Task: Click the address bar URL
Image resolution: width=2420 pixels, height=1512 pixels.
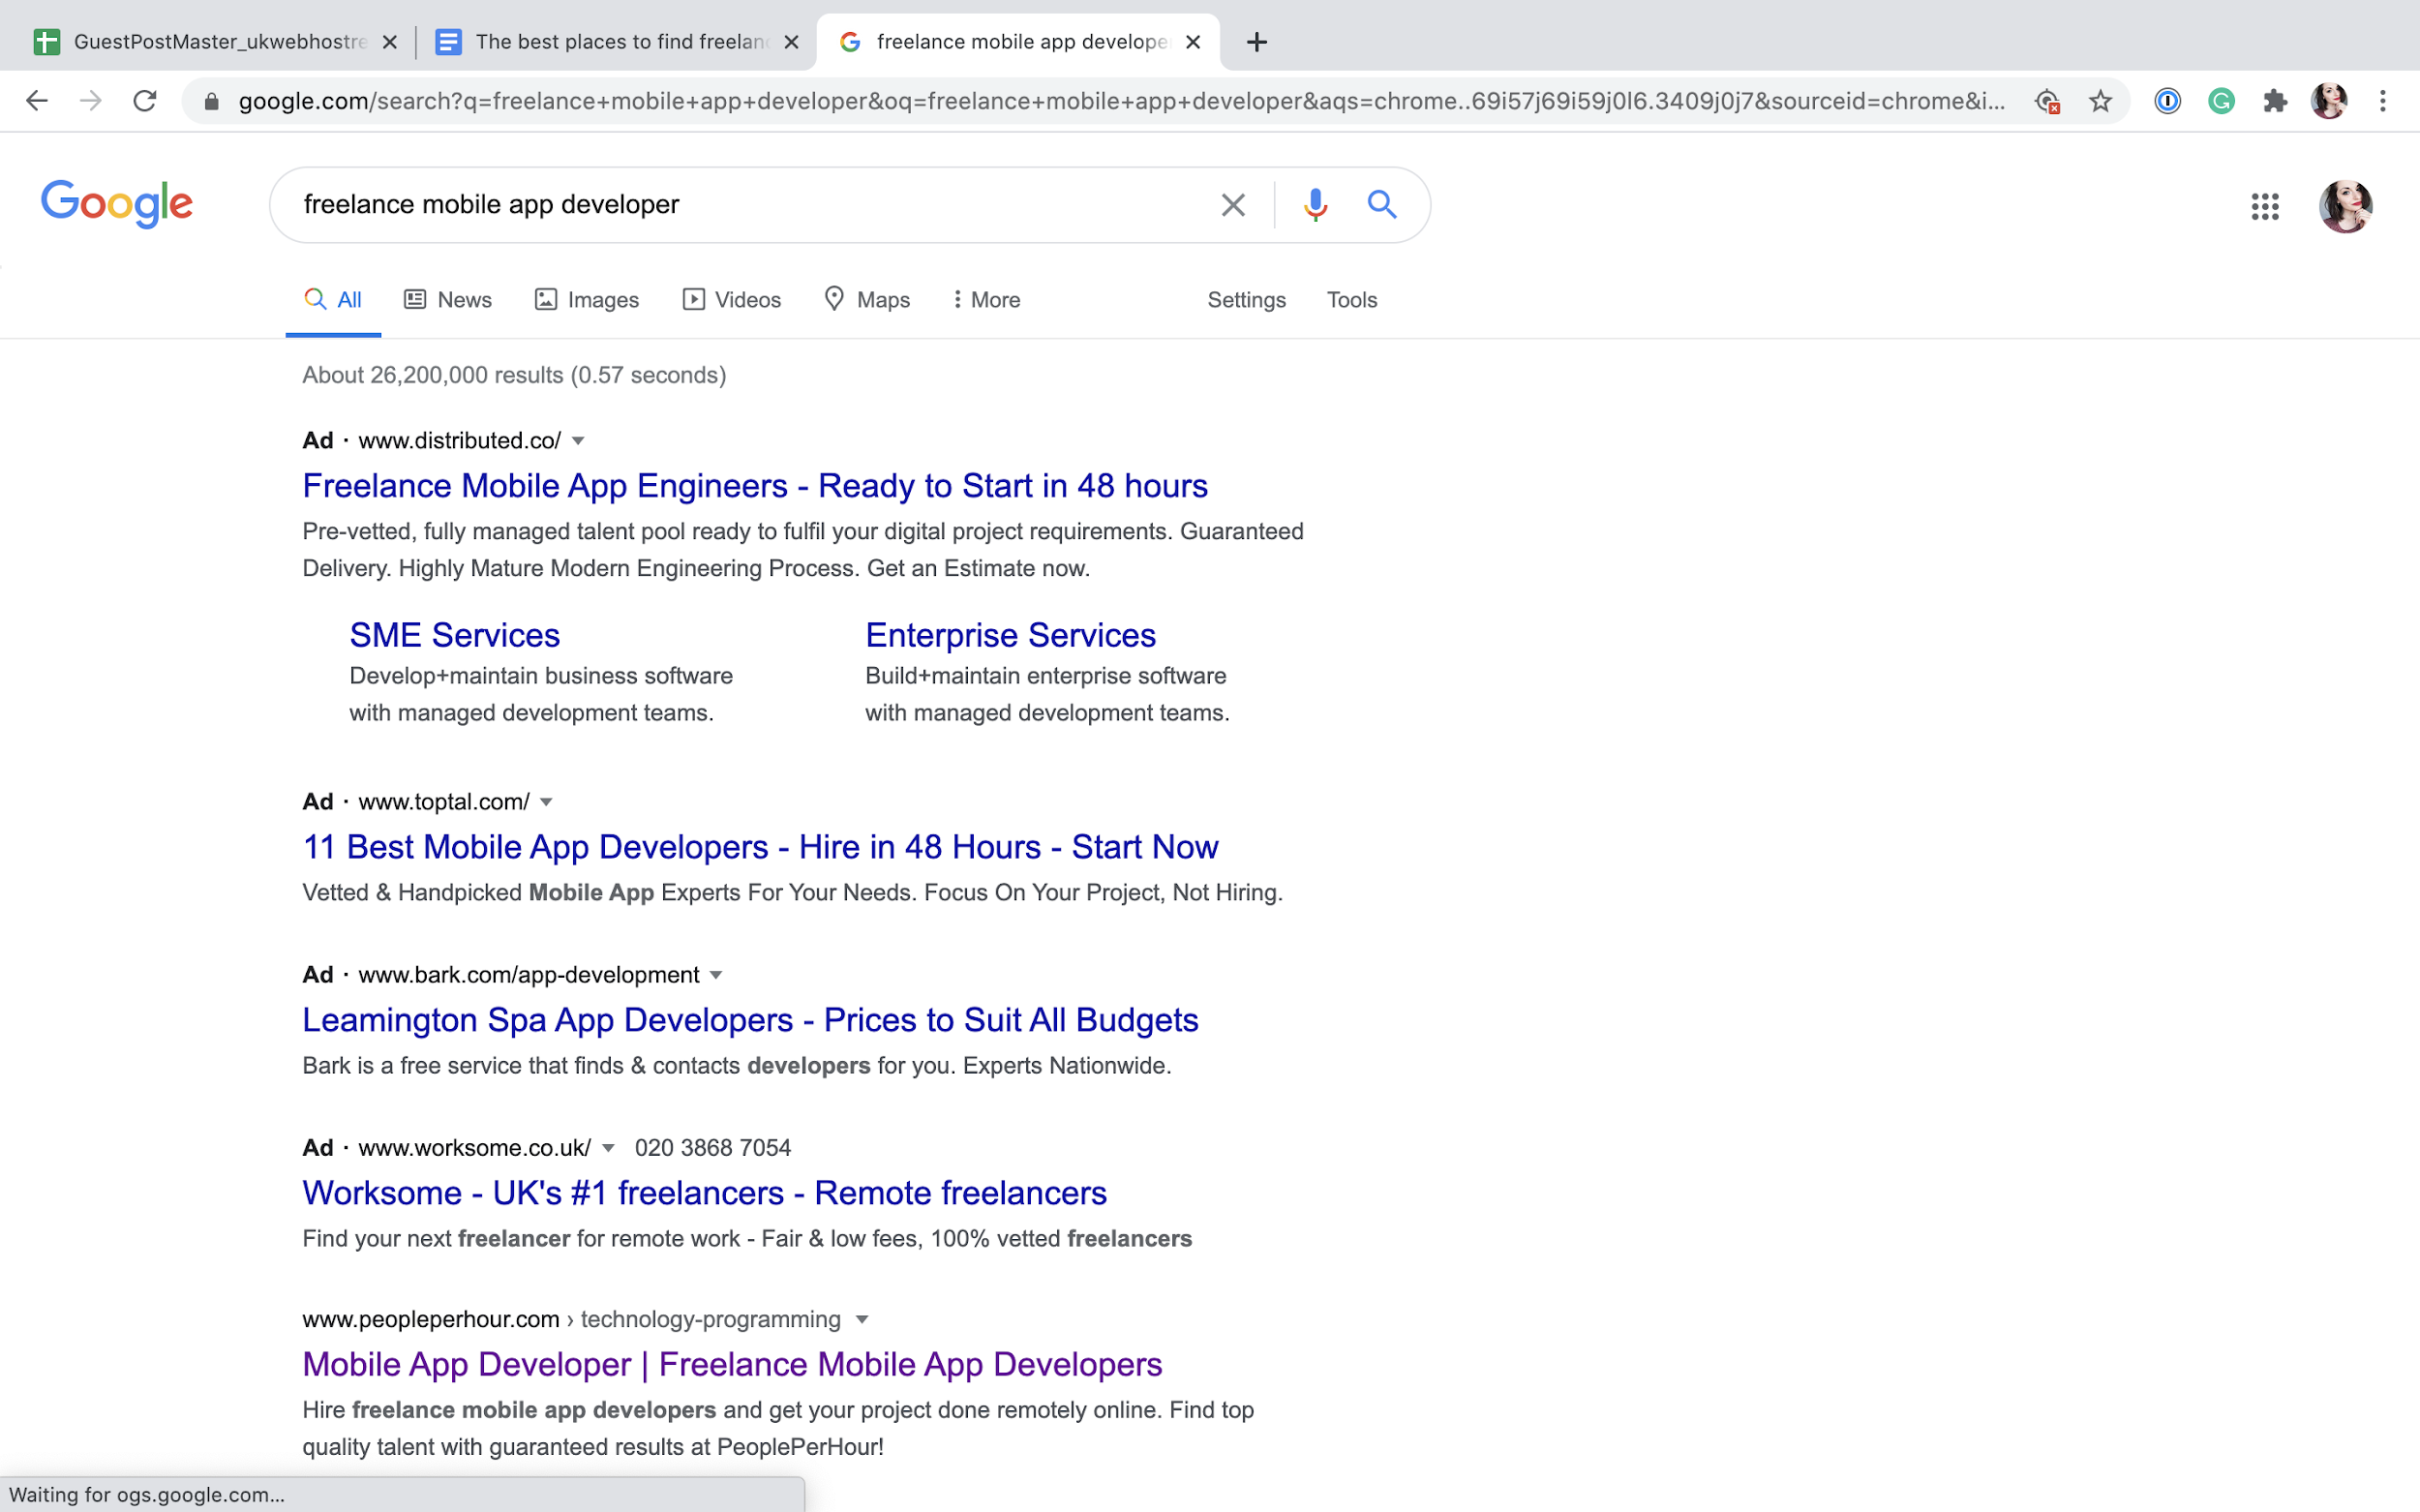Action: (x=1120, y=101)
